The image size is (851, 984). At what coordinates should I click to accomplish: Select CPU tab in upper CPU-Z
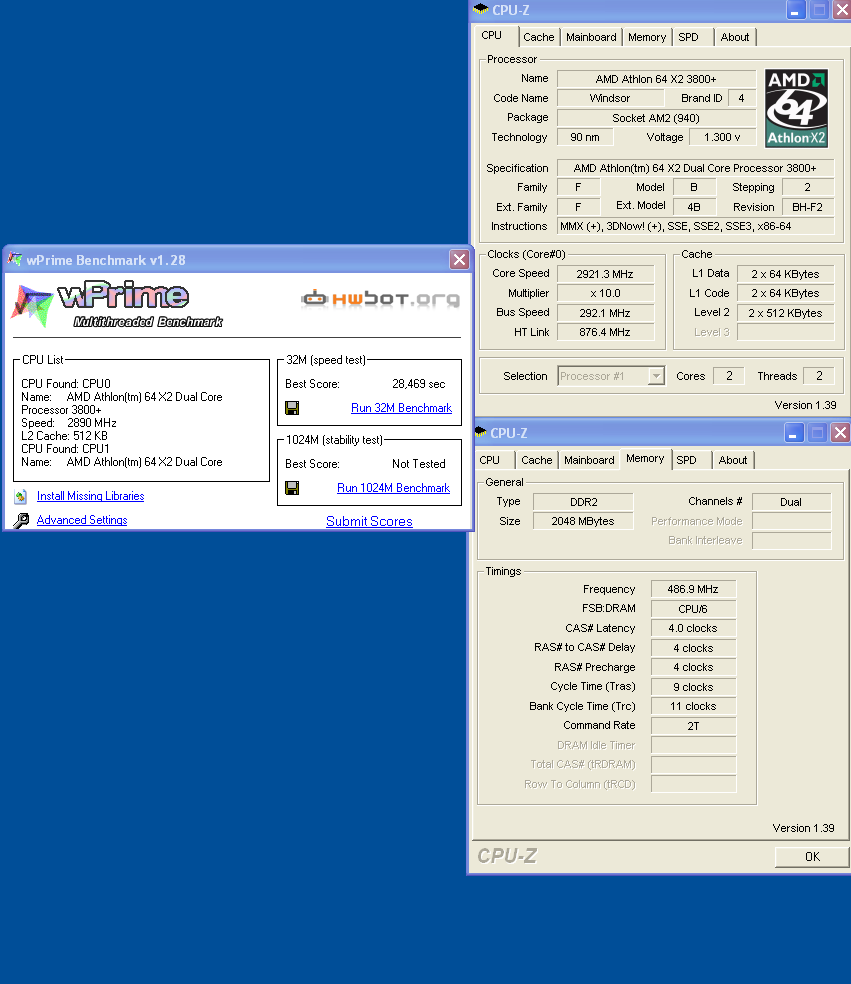click(x=491, y=36)
